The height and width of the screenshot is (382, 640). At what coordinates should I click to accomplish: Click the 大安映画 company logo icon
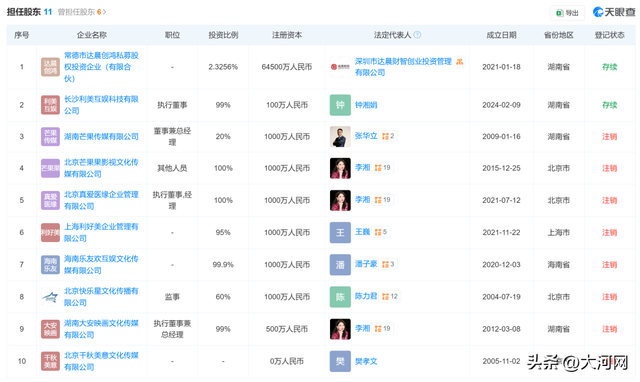[x=50, y=329]
